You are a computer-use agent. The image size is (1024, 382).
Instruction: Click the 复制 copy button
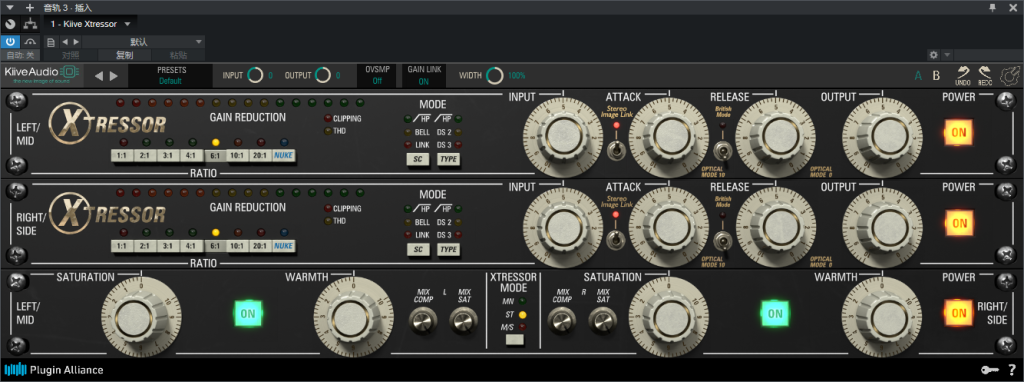pos(124,55)
